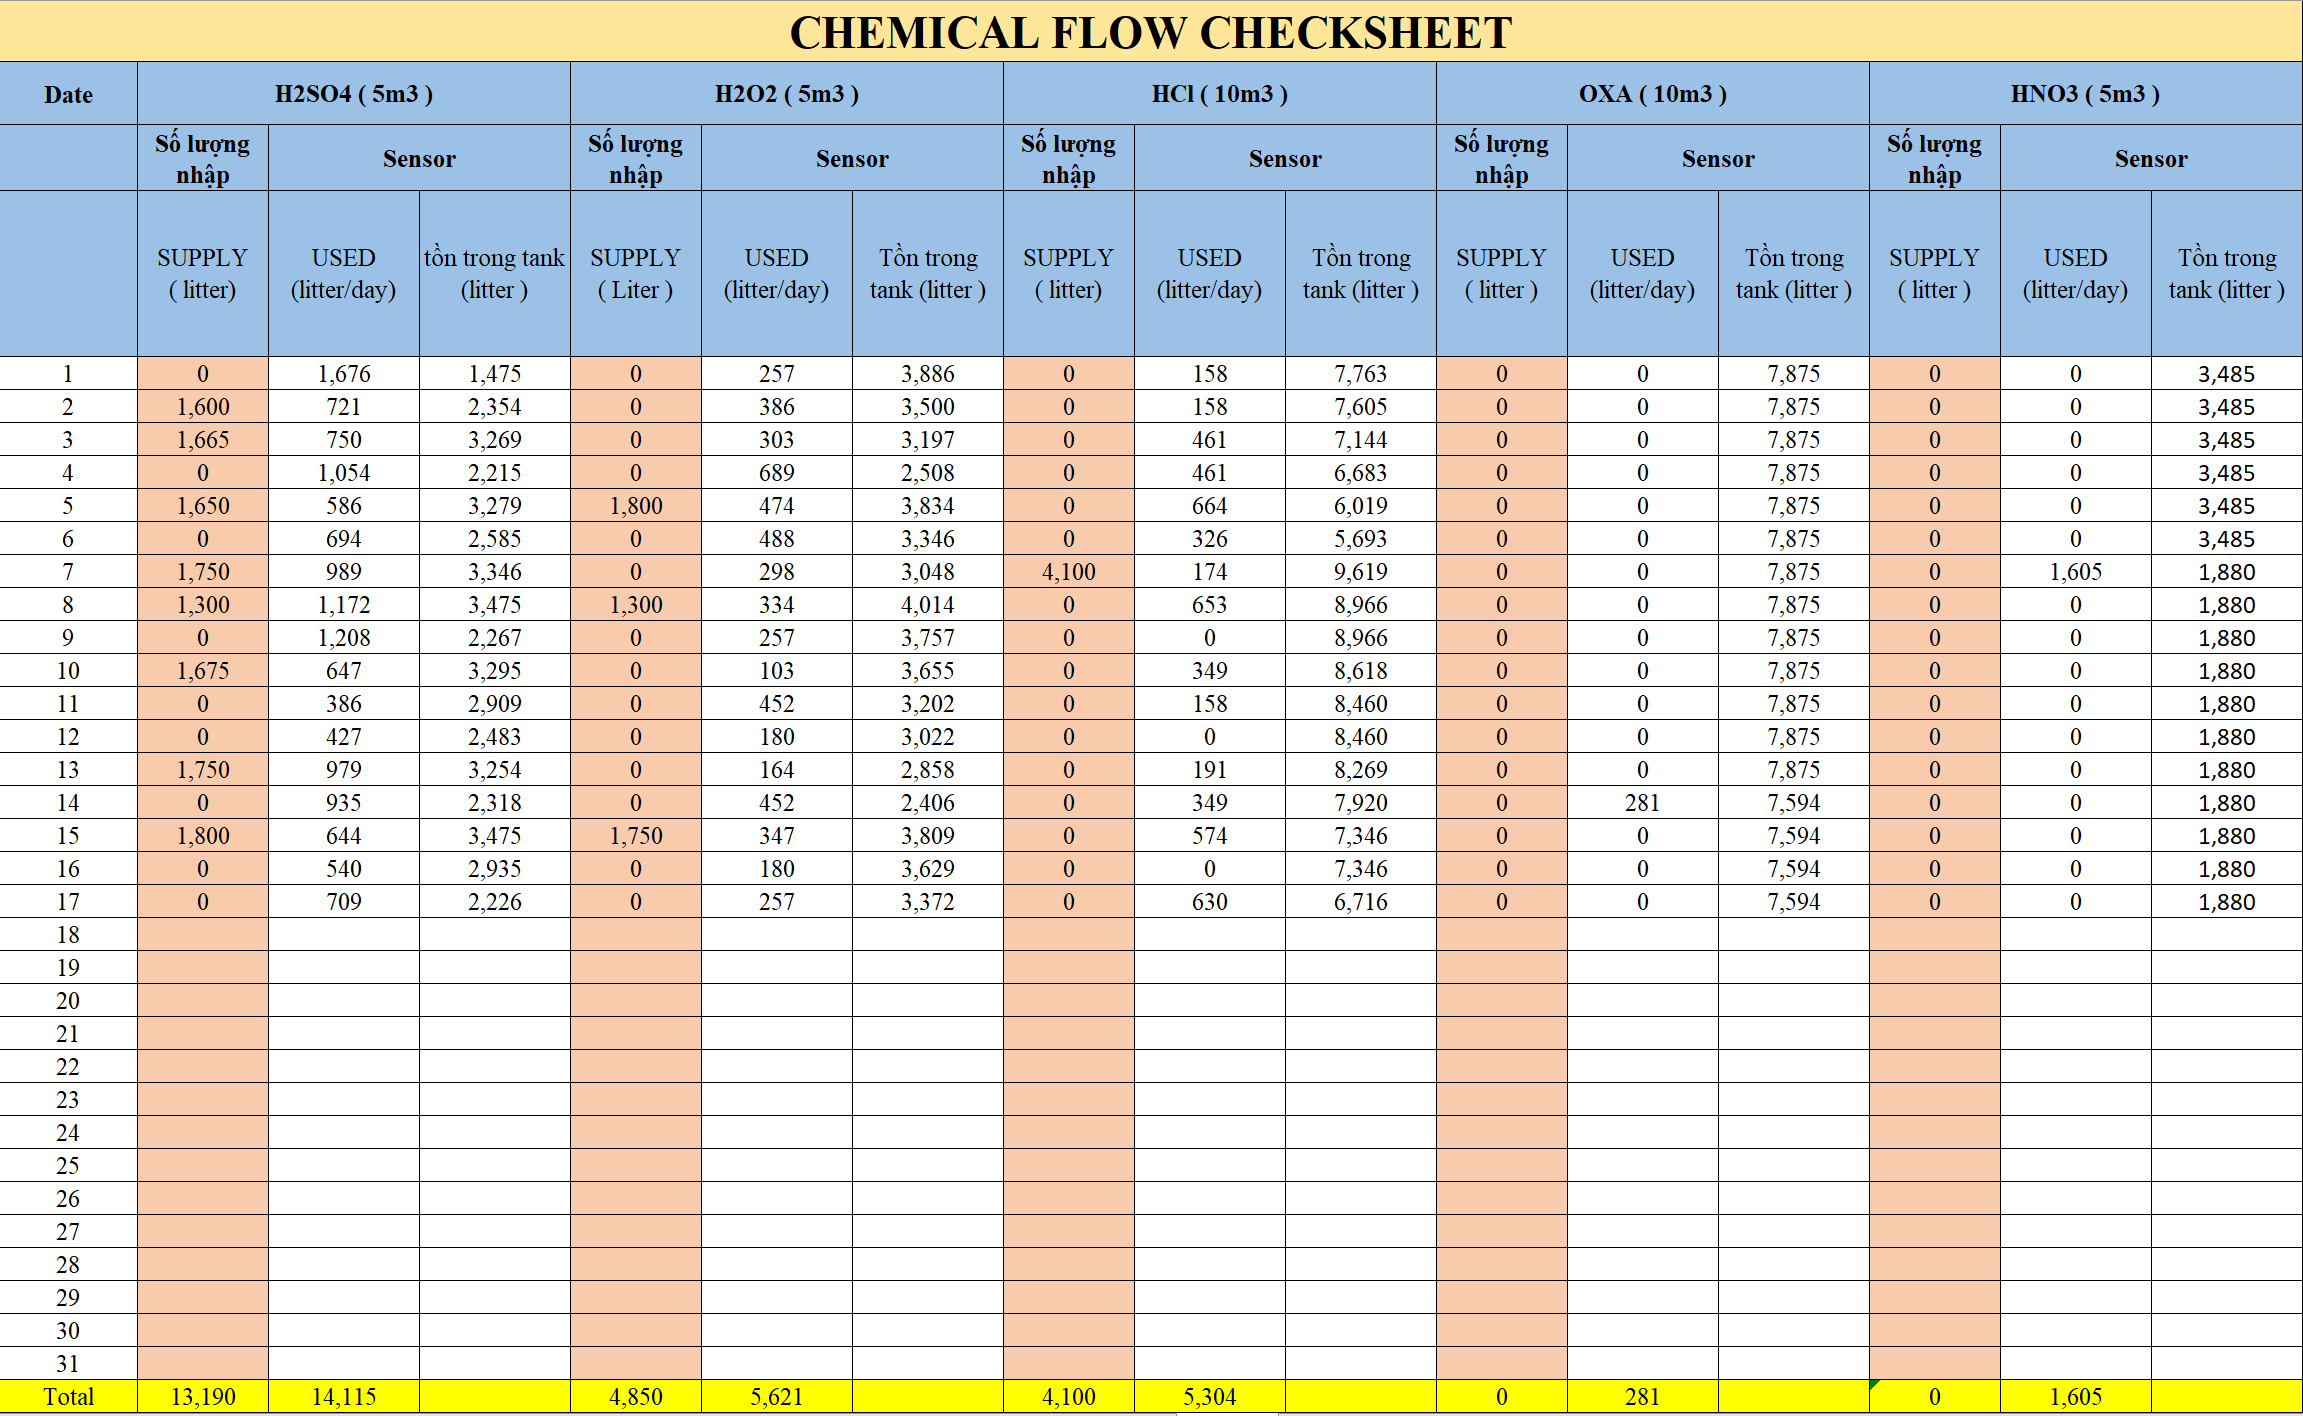Click H2O2 tank value 4,014
2303x1416 pixels.
point(928,605)
